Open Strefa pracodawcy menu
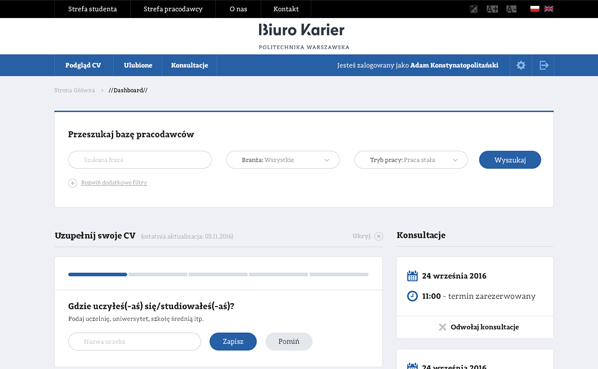Image resolution: width=598 pixels, height=369 pixels. tap(173, 9)
